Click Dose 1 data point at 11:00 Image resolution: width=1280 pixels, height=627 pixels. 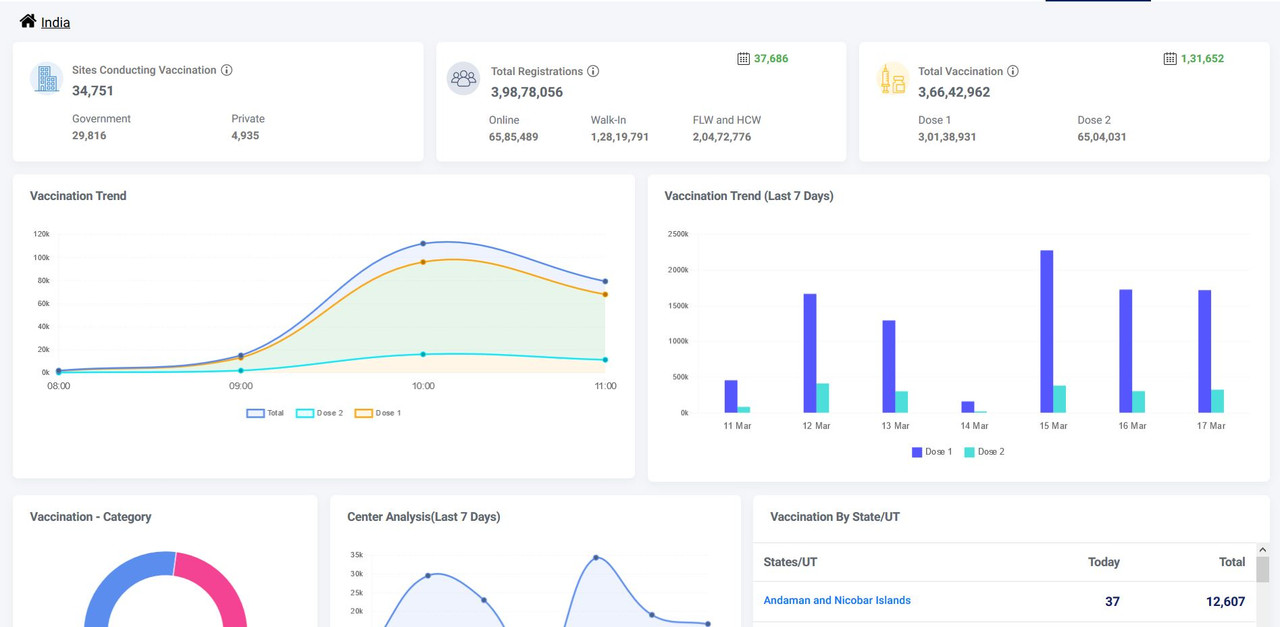point(605,294)
